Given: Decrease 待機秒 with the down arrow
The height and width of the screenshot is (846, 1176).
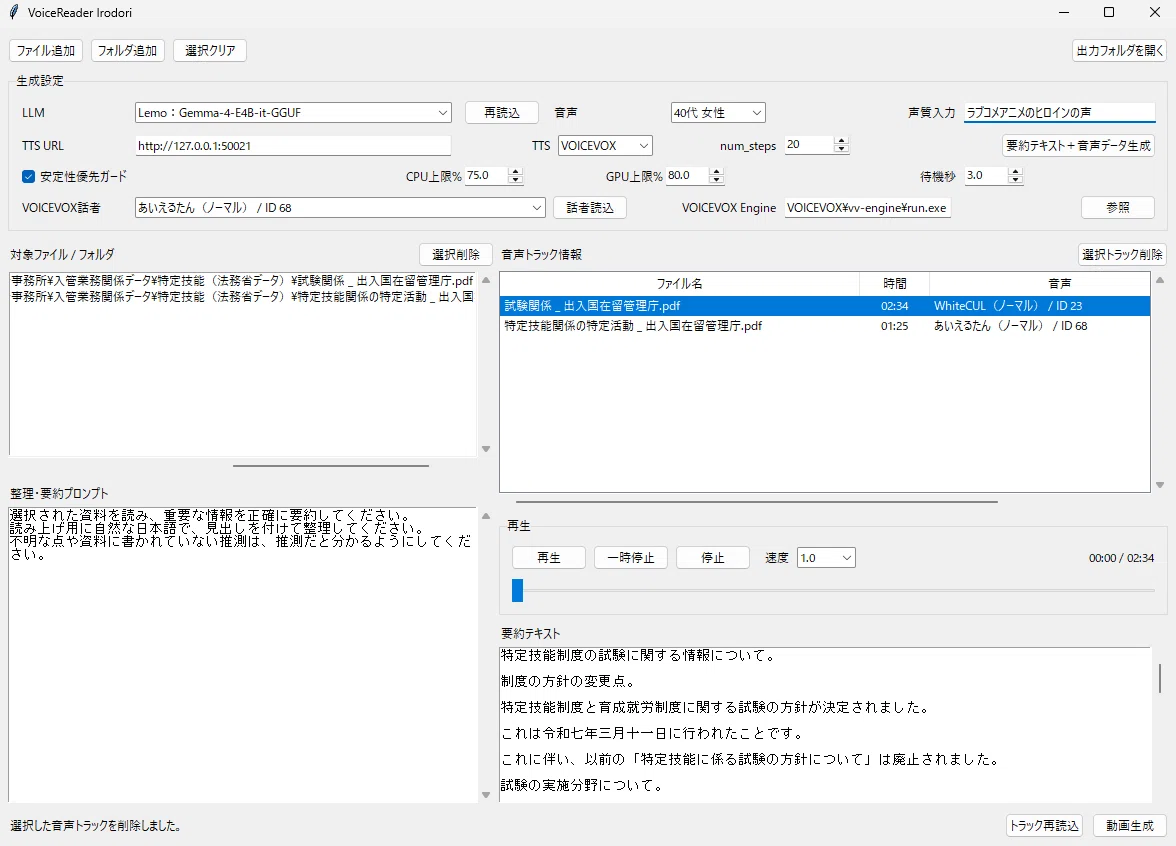Looking at the screenshot, I should [1016, 180].
